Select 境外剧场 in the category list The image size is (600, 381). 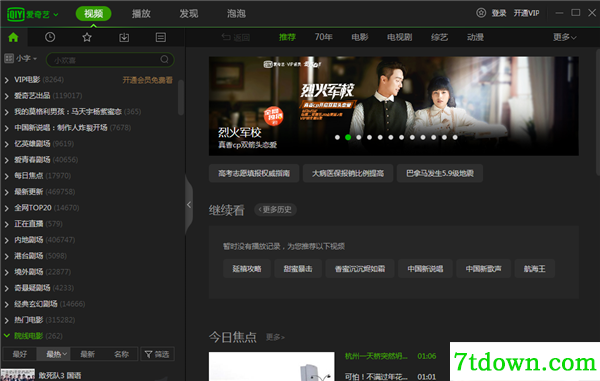(x=29, y=272)
